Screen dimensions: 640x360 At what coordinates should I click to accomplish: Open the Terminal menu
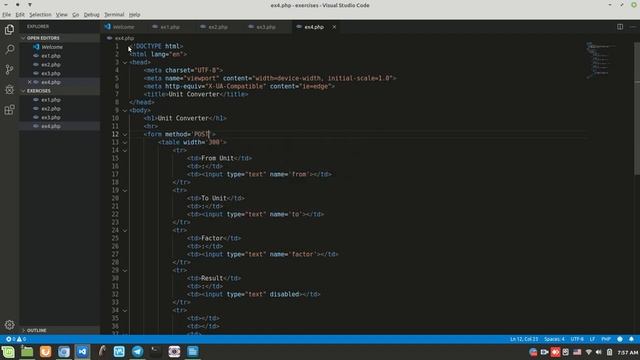(114, 15)
